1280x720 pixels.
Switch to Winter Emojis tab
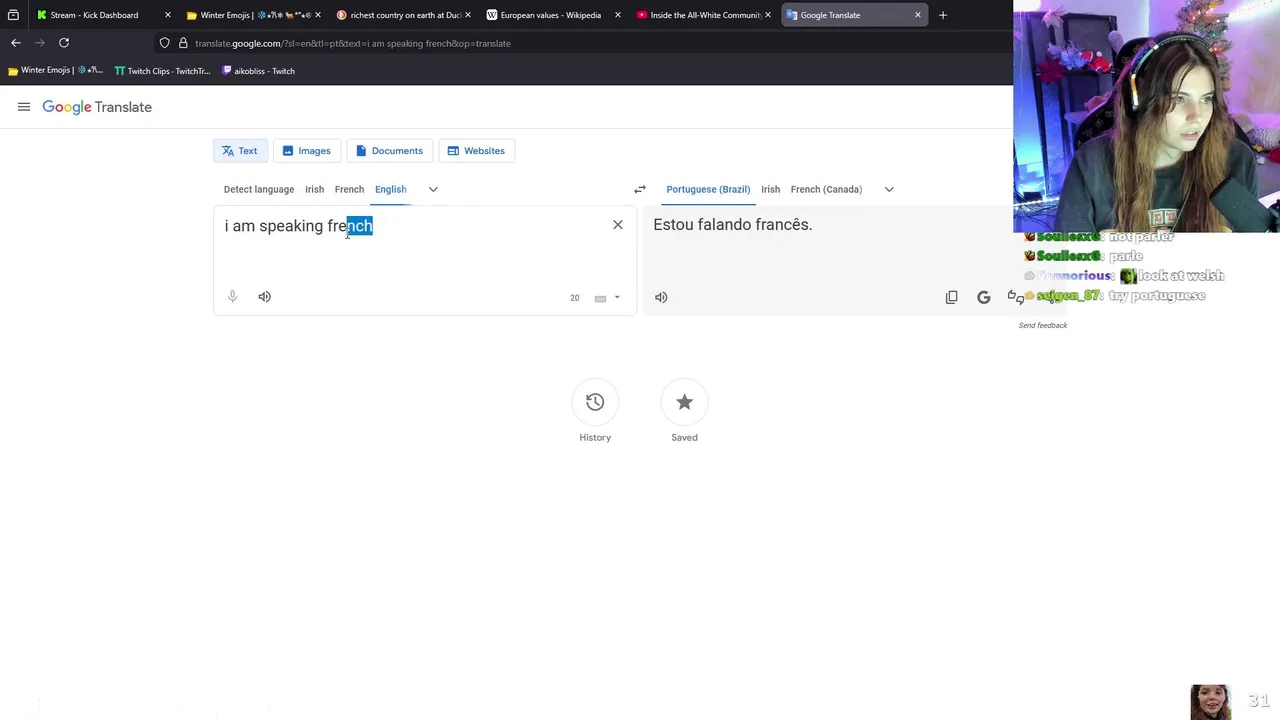pyautogui.click(x=250, y=15)
